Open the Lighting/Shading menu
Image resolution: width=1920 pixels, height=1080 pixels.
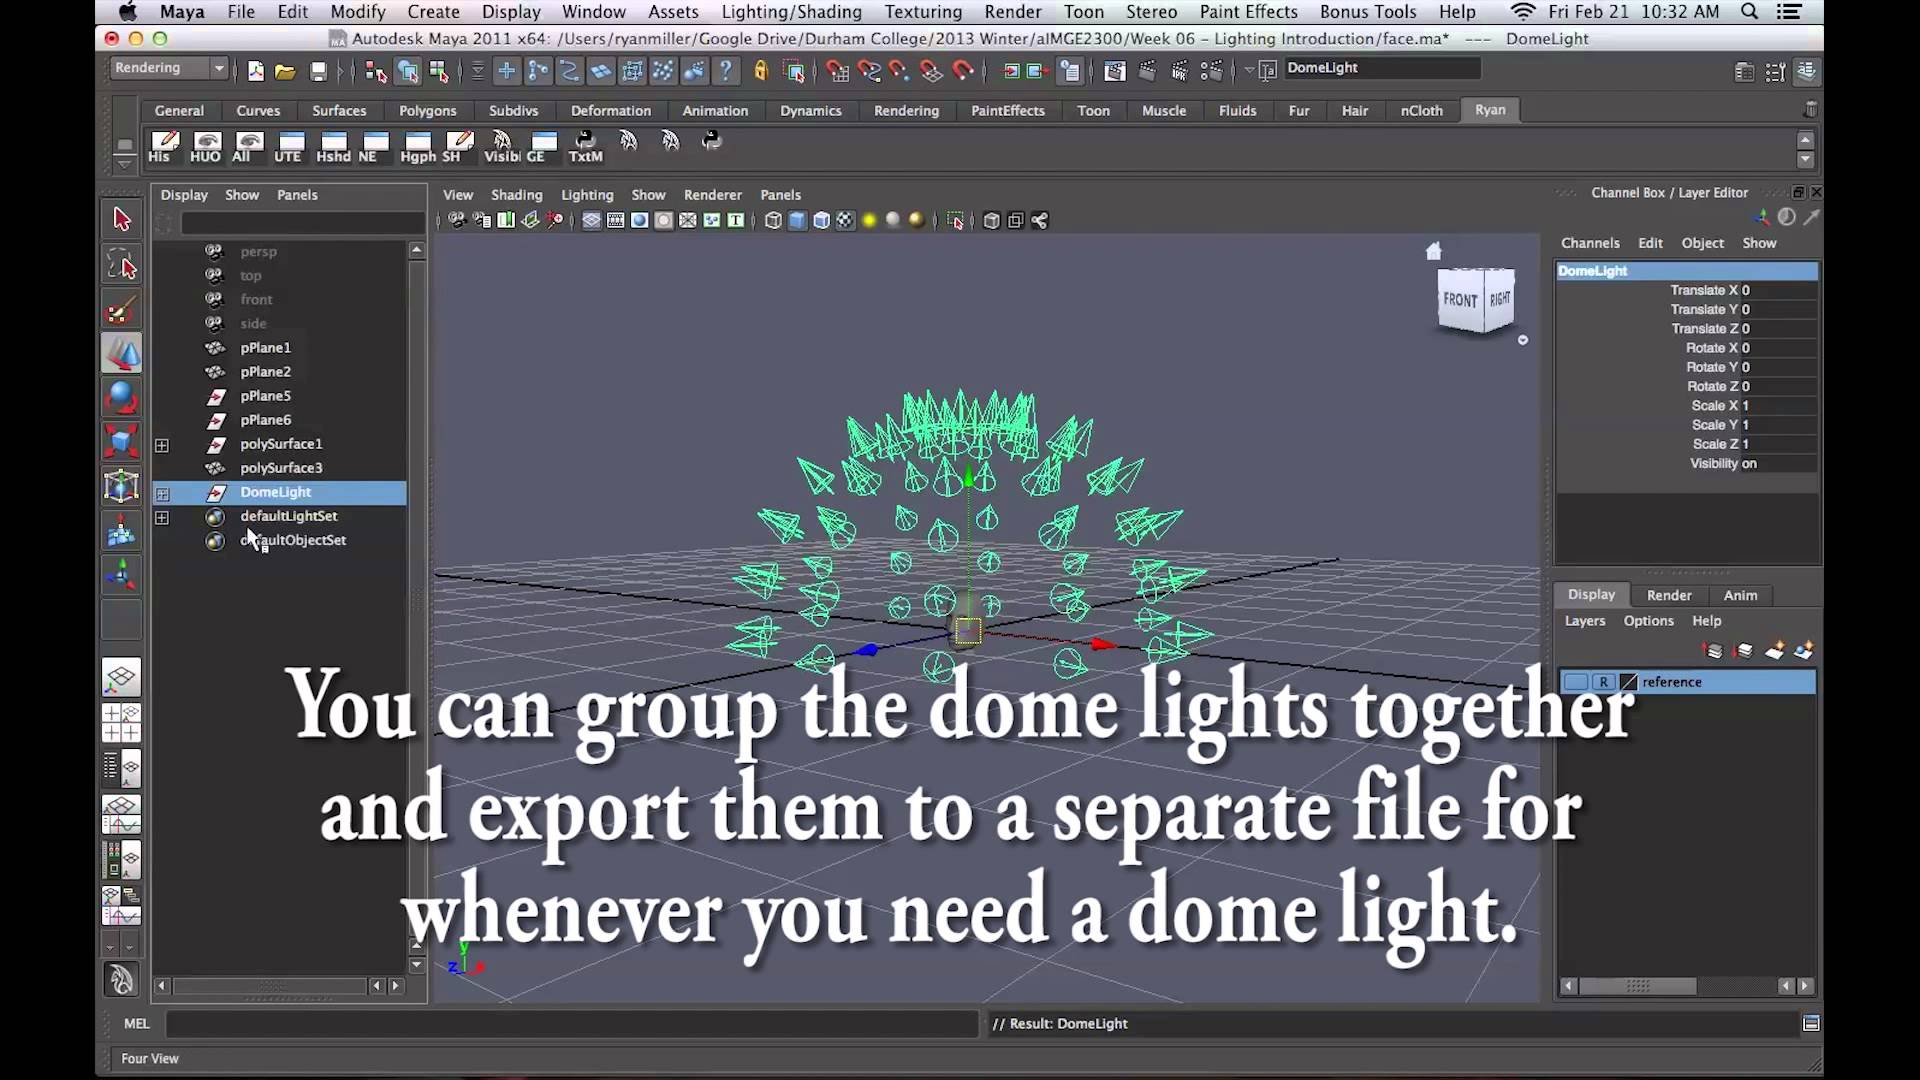pos(791,12)
